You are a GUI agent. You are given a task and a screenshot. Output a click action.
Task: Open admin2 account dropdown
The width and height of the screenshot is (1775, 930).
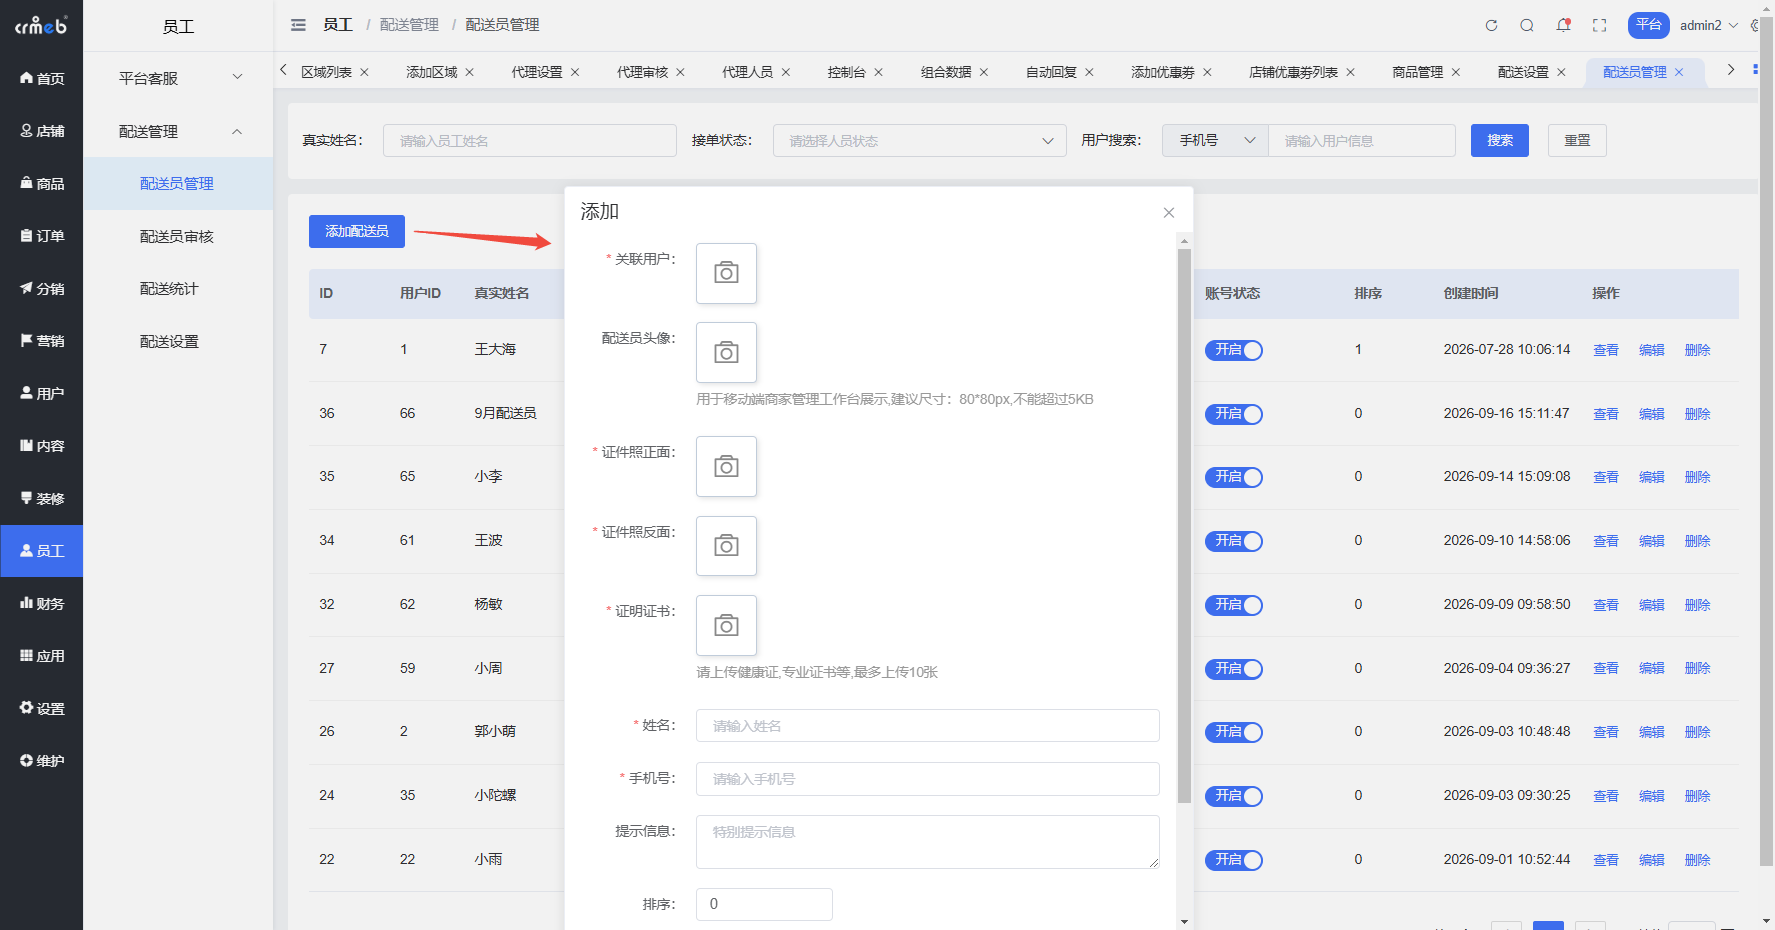coord(1709,25)
